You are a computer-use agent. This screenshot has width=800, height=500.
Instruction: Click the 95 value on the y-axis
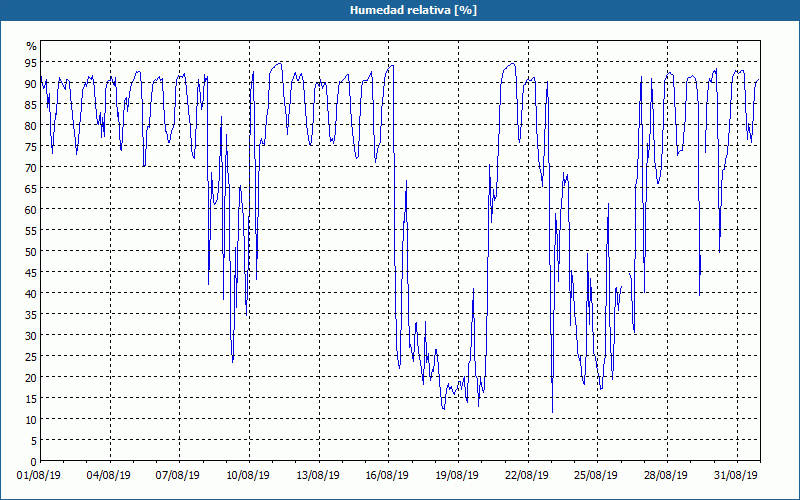31,63
